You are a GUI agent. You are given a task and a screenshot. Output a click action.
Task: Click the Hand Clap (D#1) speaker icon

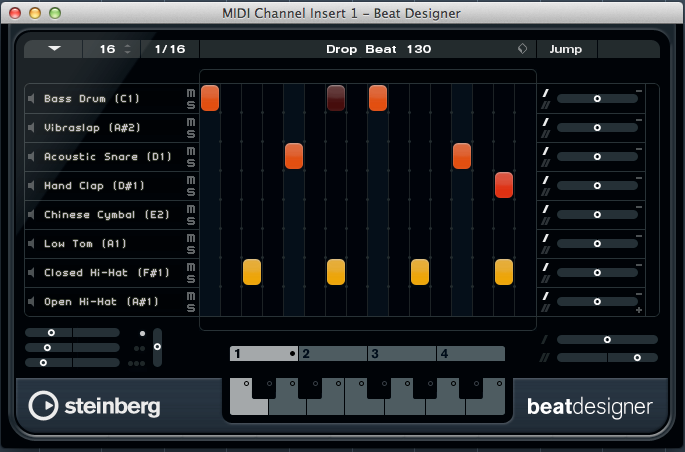point(31,186)
